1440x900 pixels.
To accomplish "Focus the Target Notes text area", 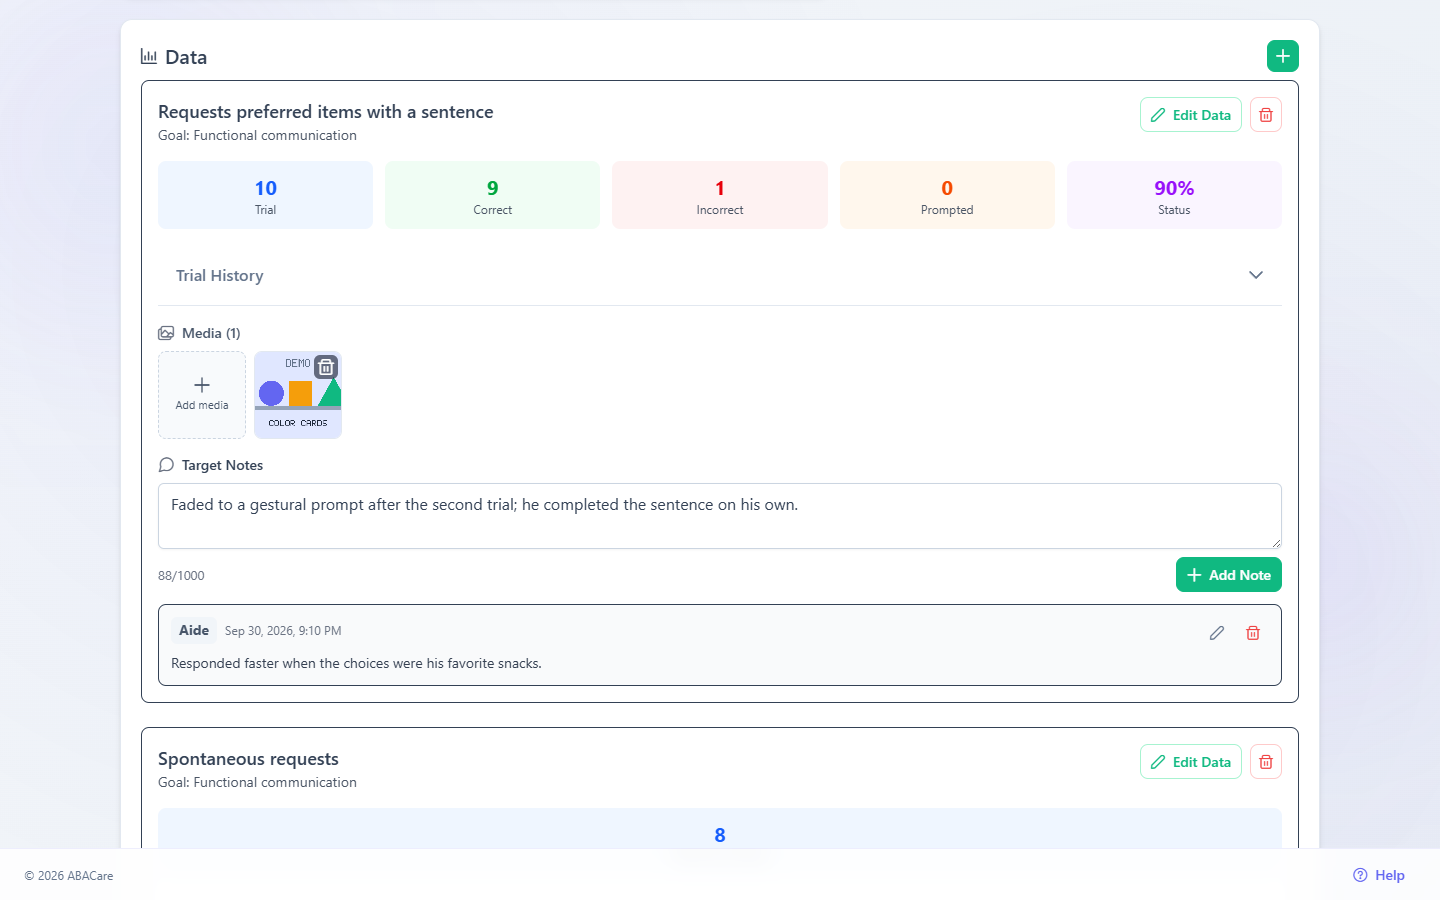I will pyautogui.click(x=720, y=516).
